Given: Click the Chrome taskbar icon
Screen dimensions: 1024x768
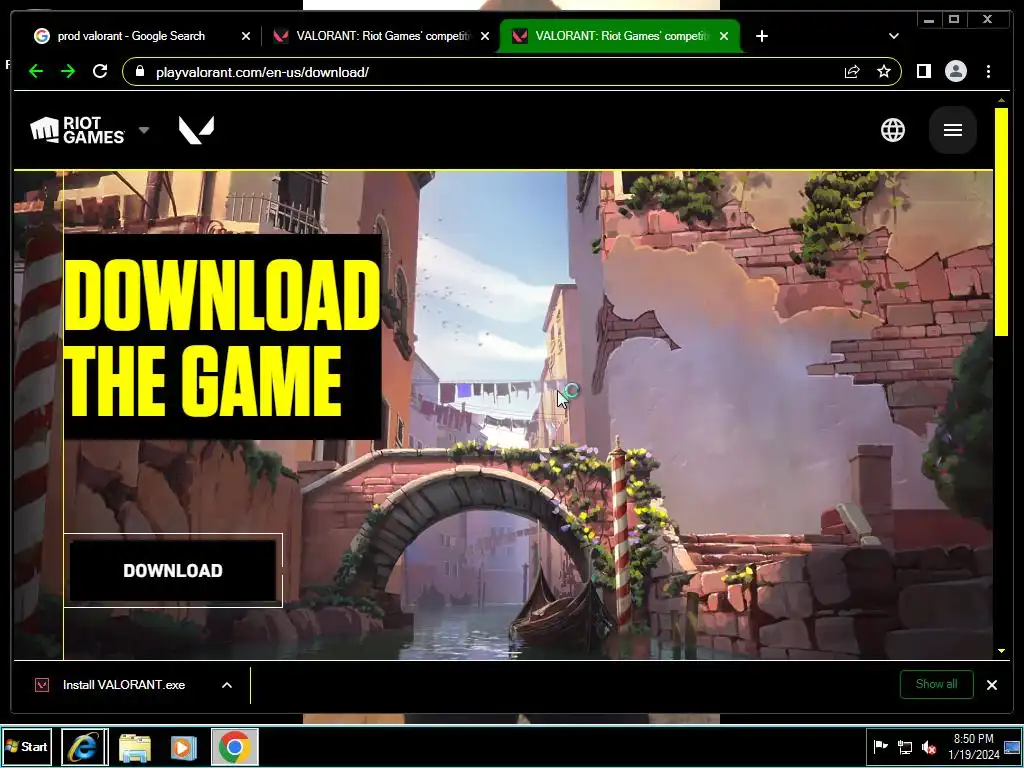Looking at the screenshot, I should pos(234,746).
